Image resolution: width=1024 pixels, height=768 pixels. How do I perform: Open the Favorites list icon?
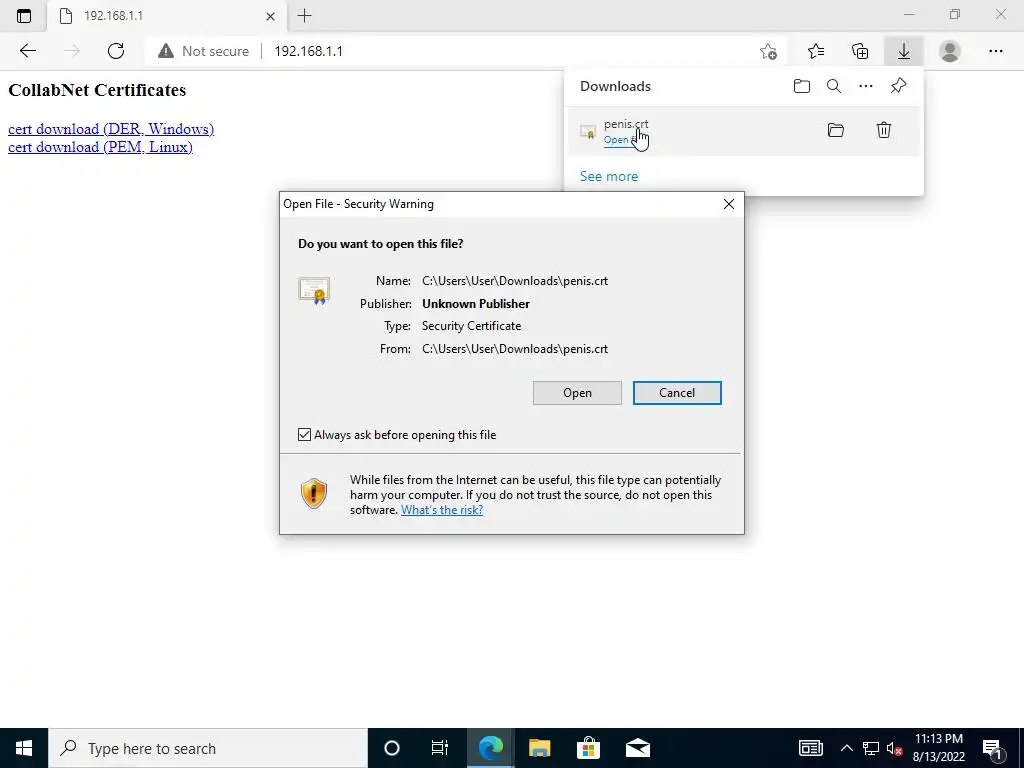click(x=816, y=51)
